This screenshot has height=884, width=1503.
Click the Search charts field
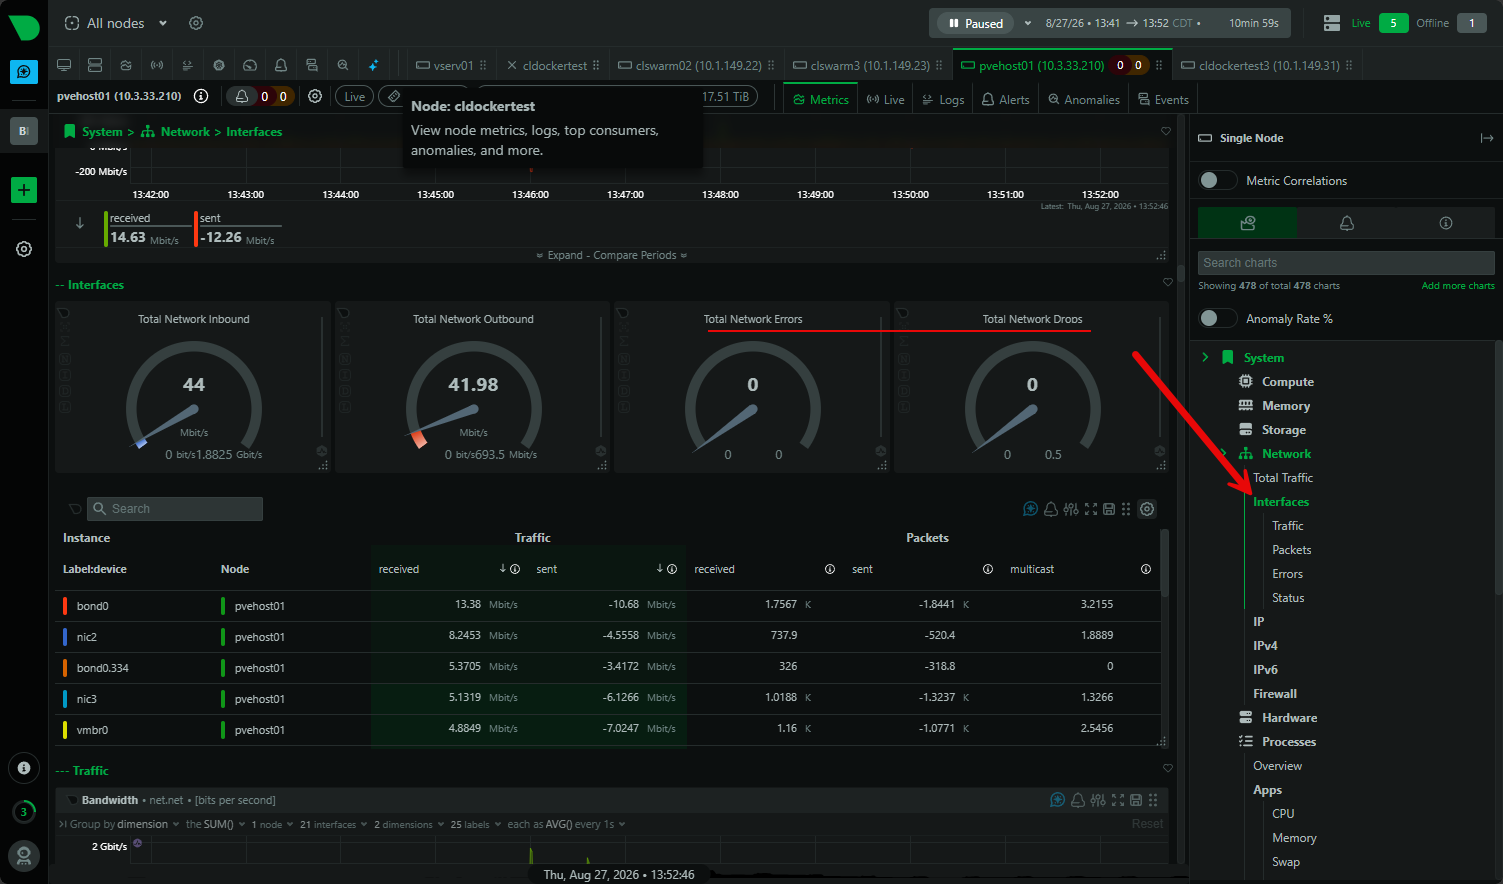pyautogui.click(x=1346, y=263)
